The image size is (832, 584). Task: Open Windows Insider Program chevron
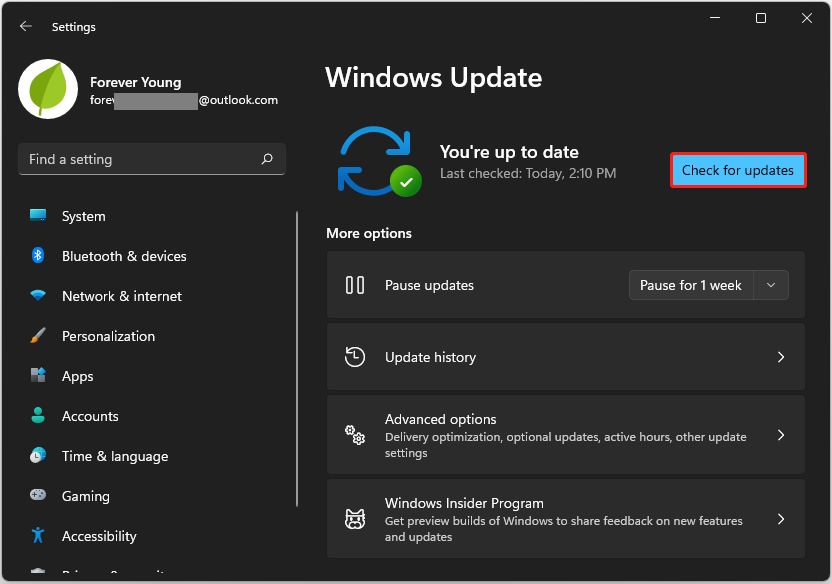point(781,519)
